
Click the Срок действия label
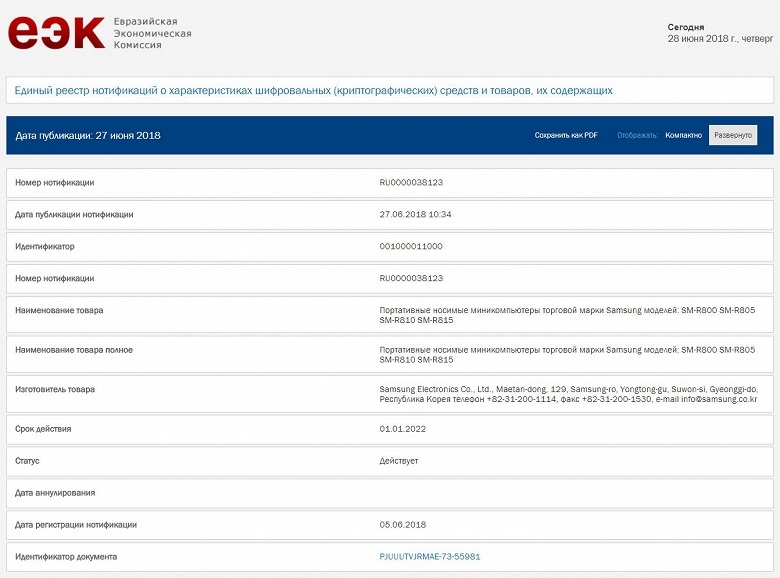pyautogui.click(x=43, y=429)
